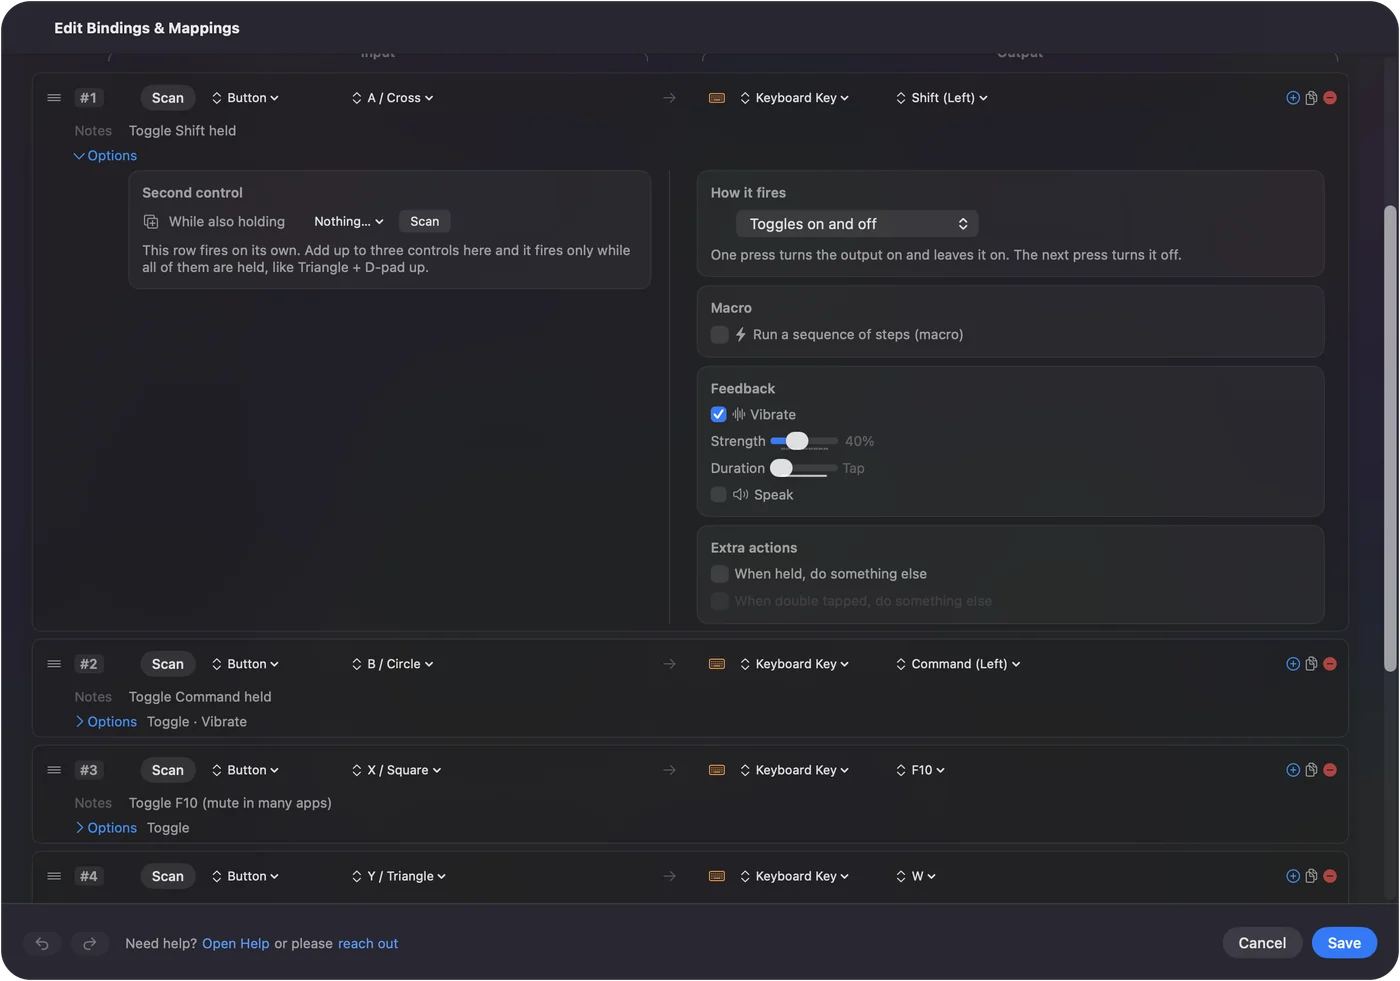Add a binding after the X / Square row
The height and width of the screenshot is (981, 1400).
point(1293,770)
